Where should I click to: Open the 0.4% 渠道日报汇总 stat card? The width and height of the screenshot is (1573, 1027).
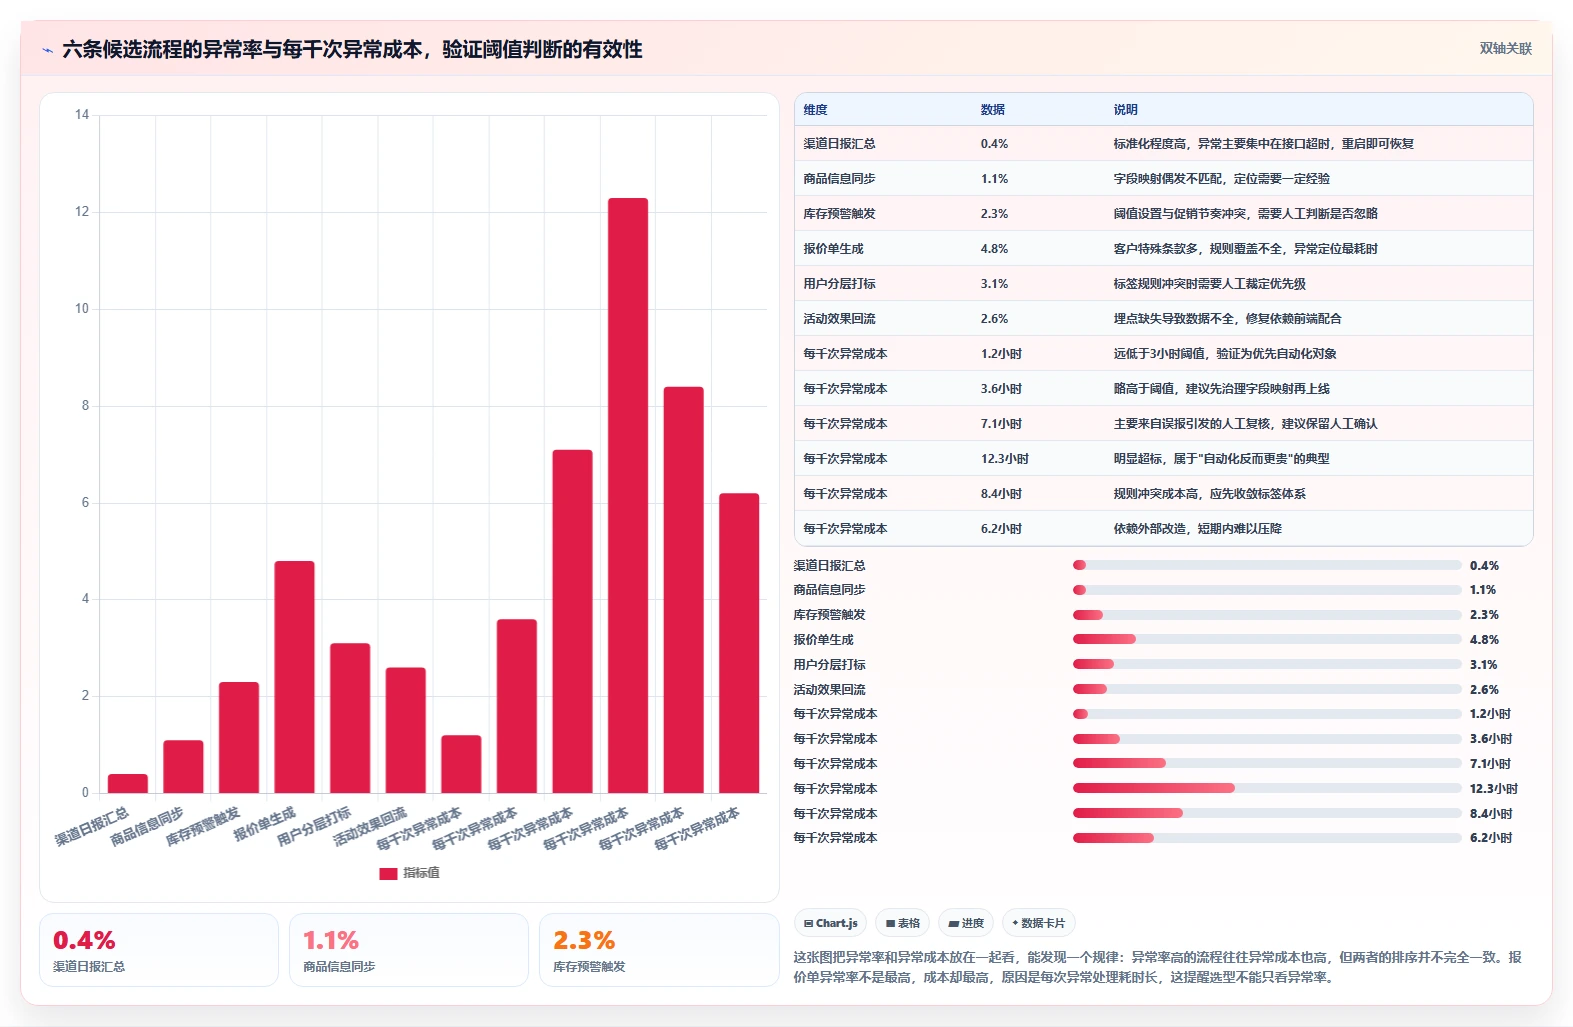click(x=159, y=950)
